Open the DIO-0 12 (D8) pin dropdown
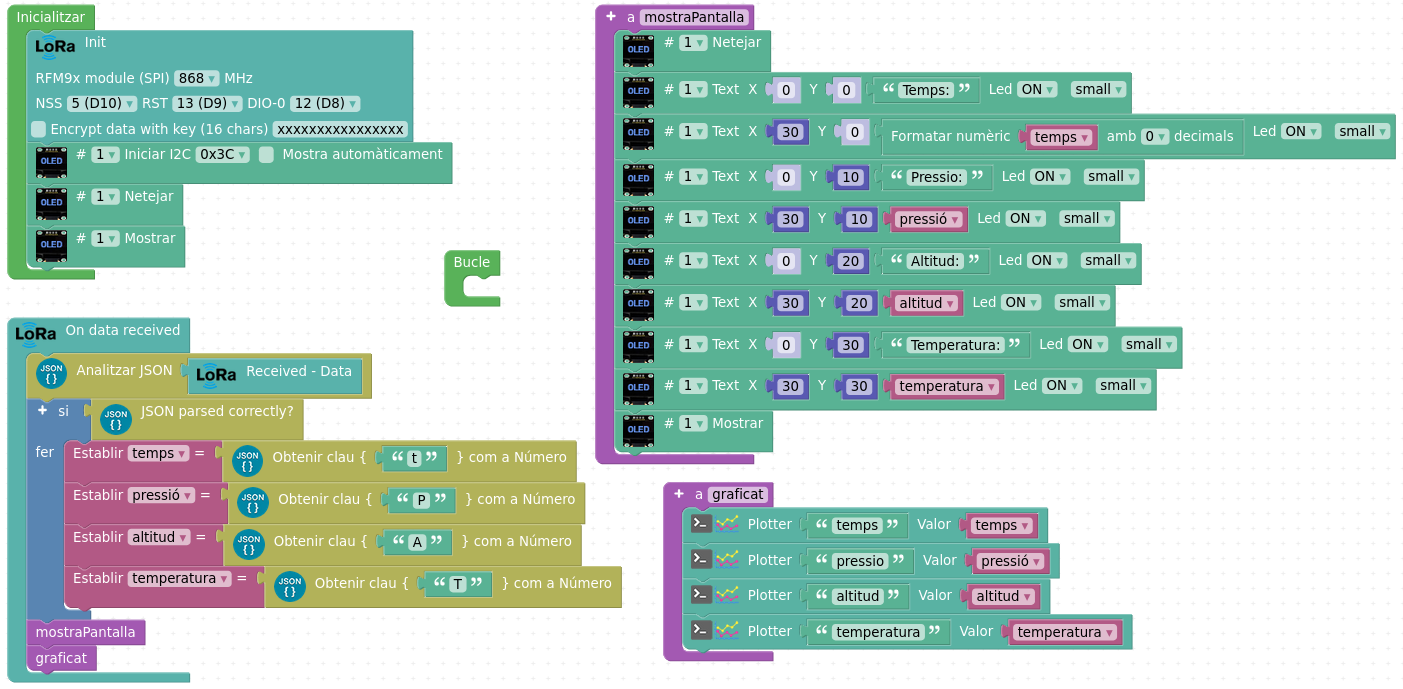Image resolution: width=1403 pixels, height=689 pixels. click(325, 103)
